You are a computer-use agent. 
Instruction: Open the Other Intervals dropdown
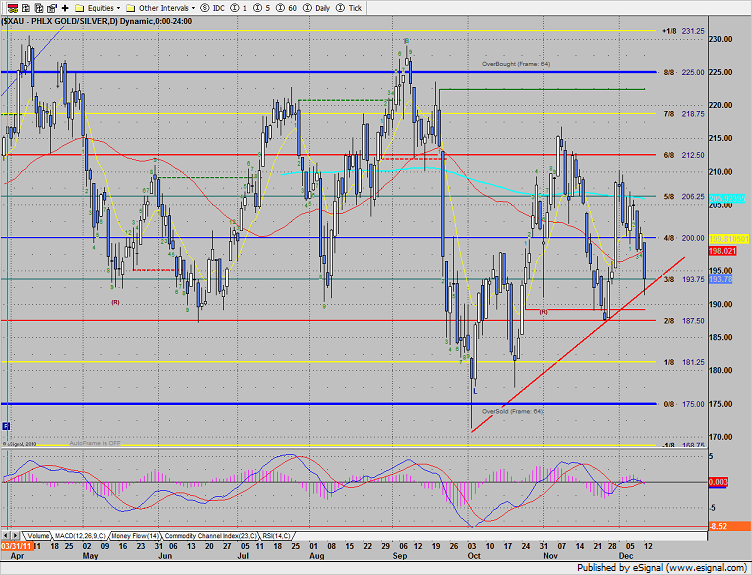click(161, 8)
